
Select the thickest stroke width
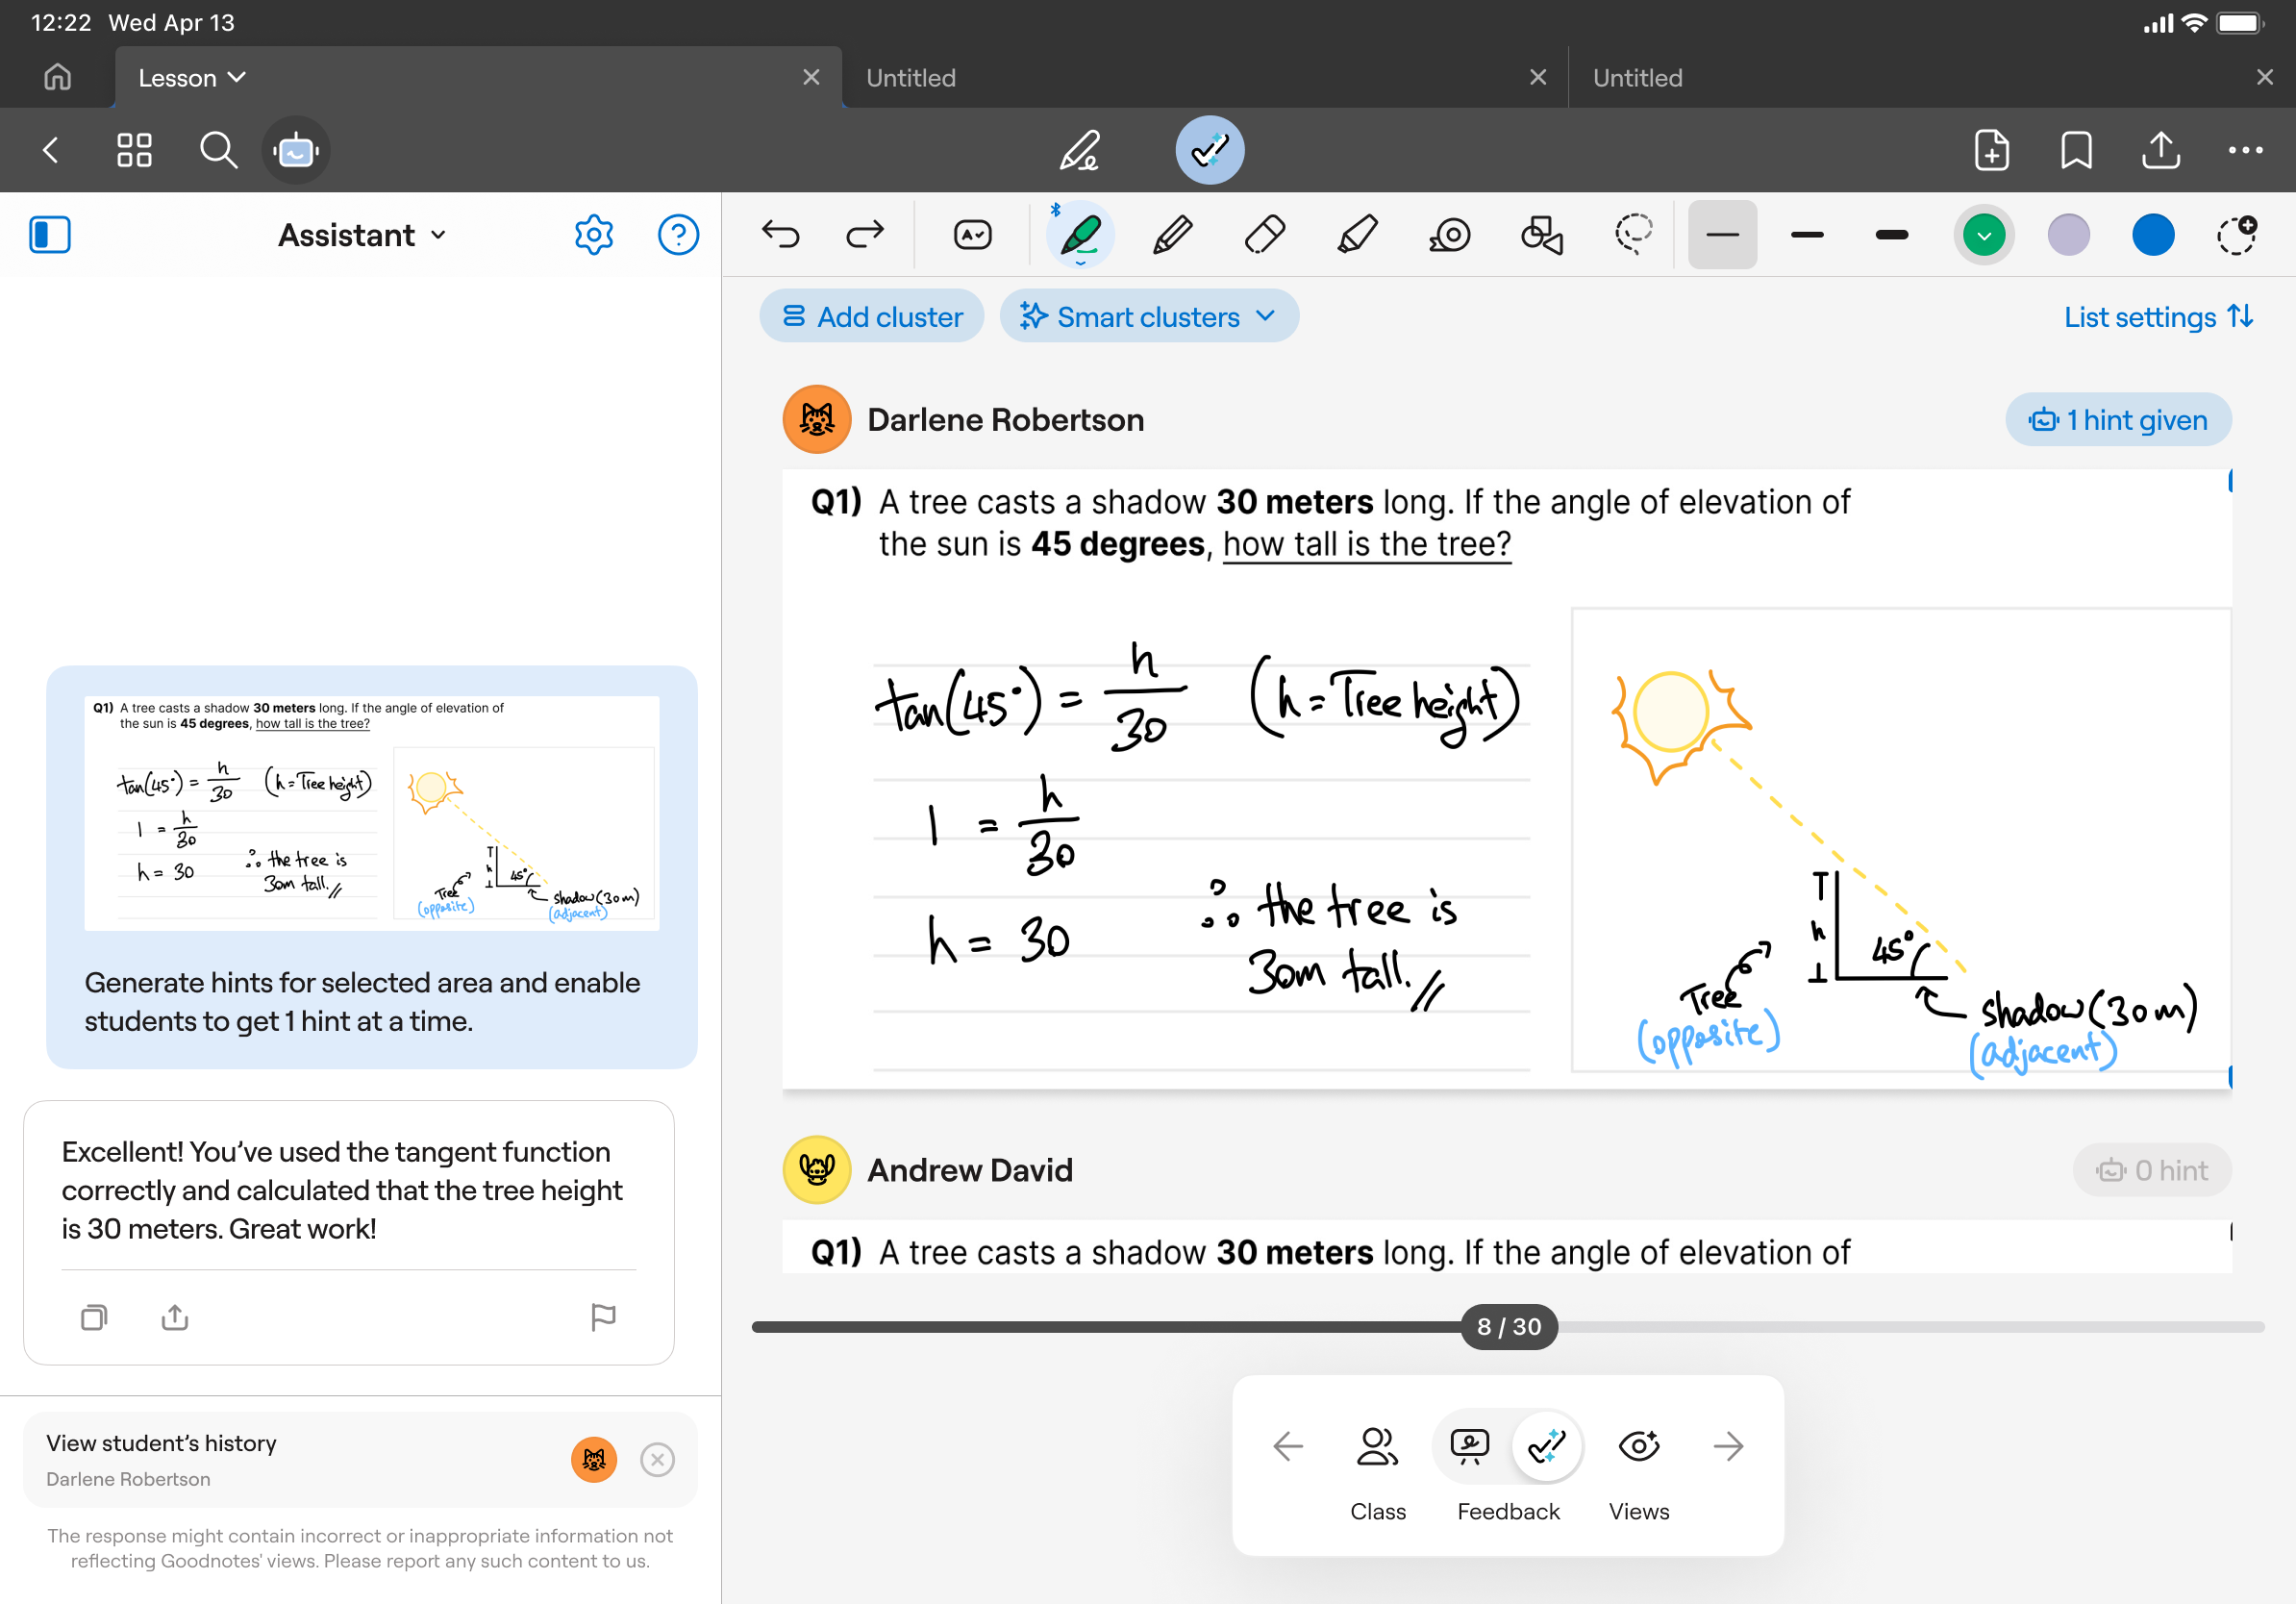(x=1891, y=235)
